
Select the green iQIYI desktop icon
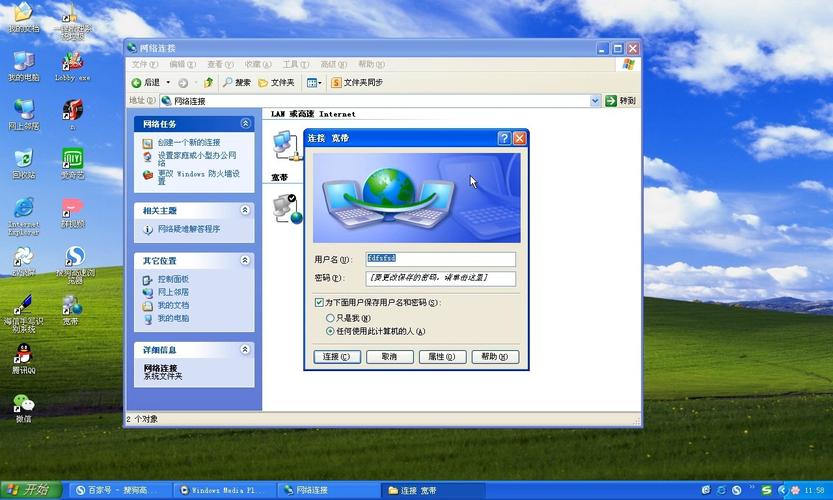(72, 164)
